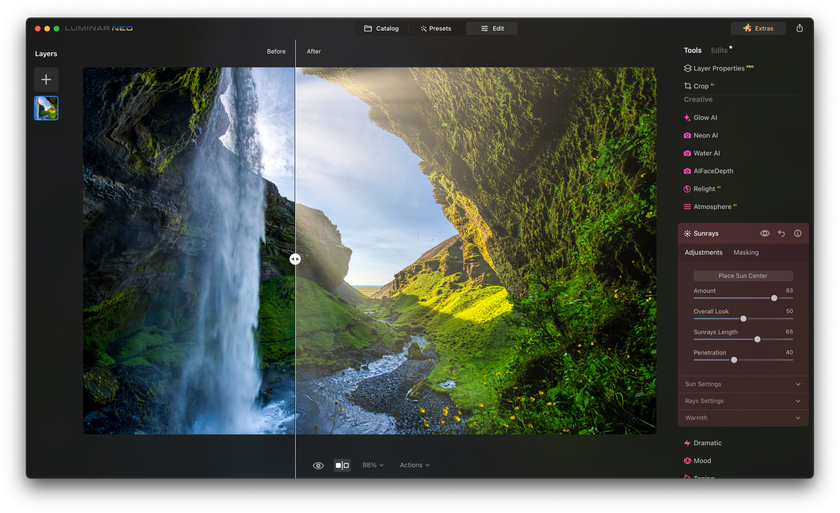Adjust the Penetration slider
840x513 pixels.
pyautogui.click(x=734, y=360)
